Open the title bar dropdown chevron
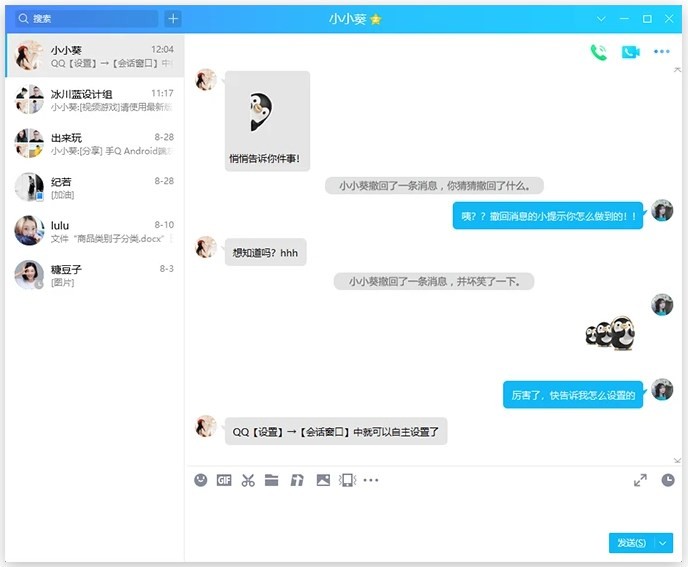The height and width of the screenshot is (567, 688). pos(601,18)
